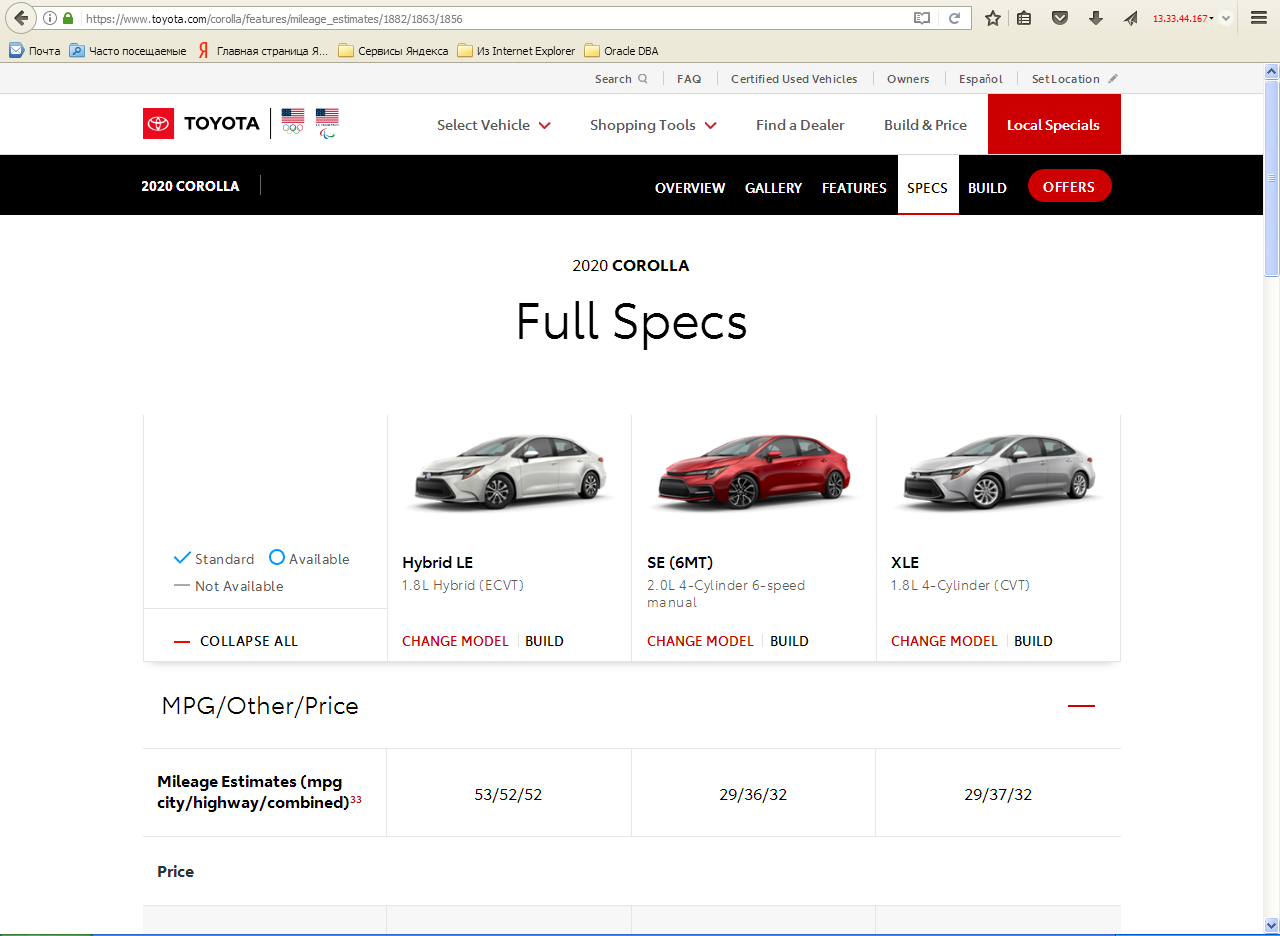Click CHANGE MODEL under Hybrid LE
This screenshot has width=1280, height=936.
455,641
